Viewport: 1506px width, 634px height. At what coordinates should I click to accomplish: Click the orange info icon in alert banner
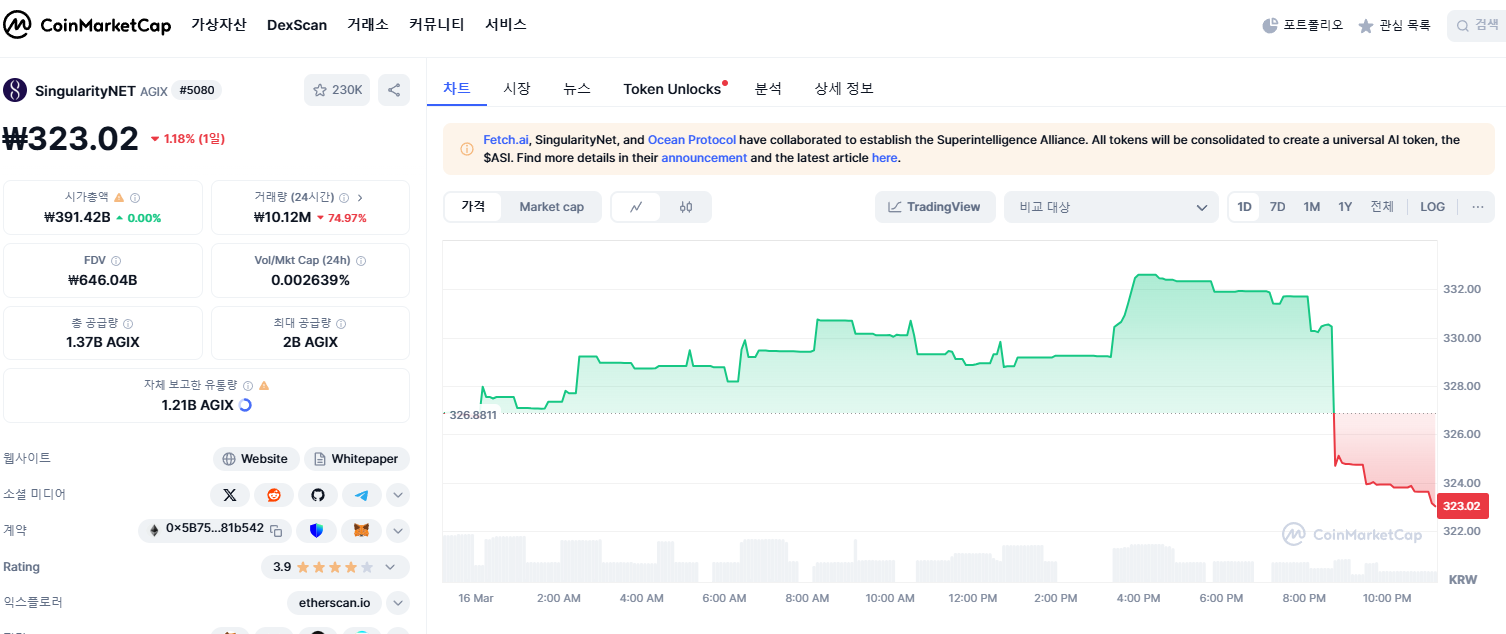467,149
